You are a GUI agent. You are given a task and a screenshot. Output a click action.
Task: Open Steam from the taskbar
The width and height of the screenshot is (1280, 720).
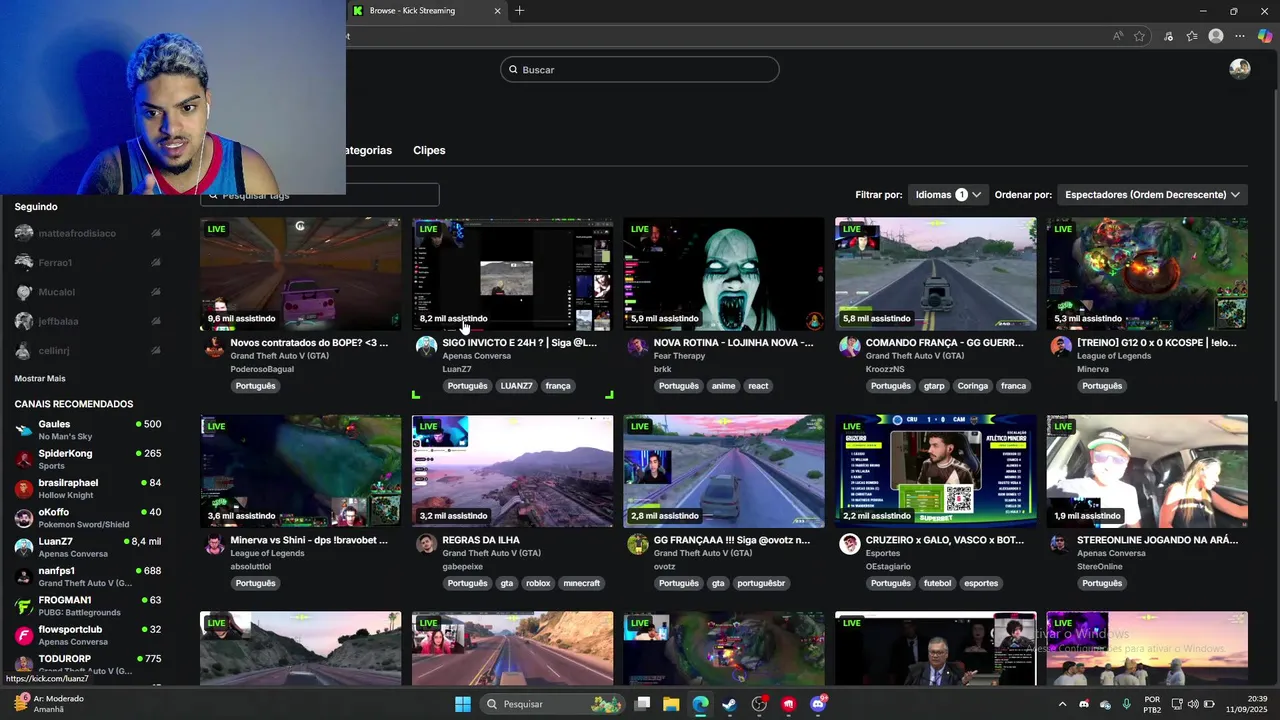pos(729,704)
